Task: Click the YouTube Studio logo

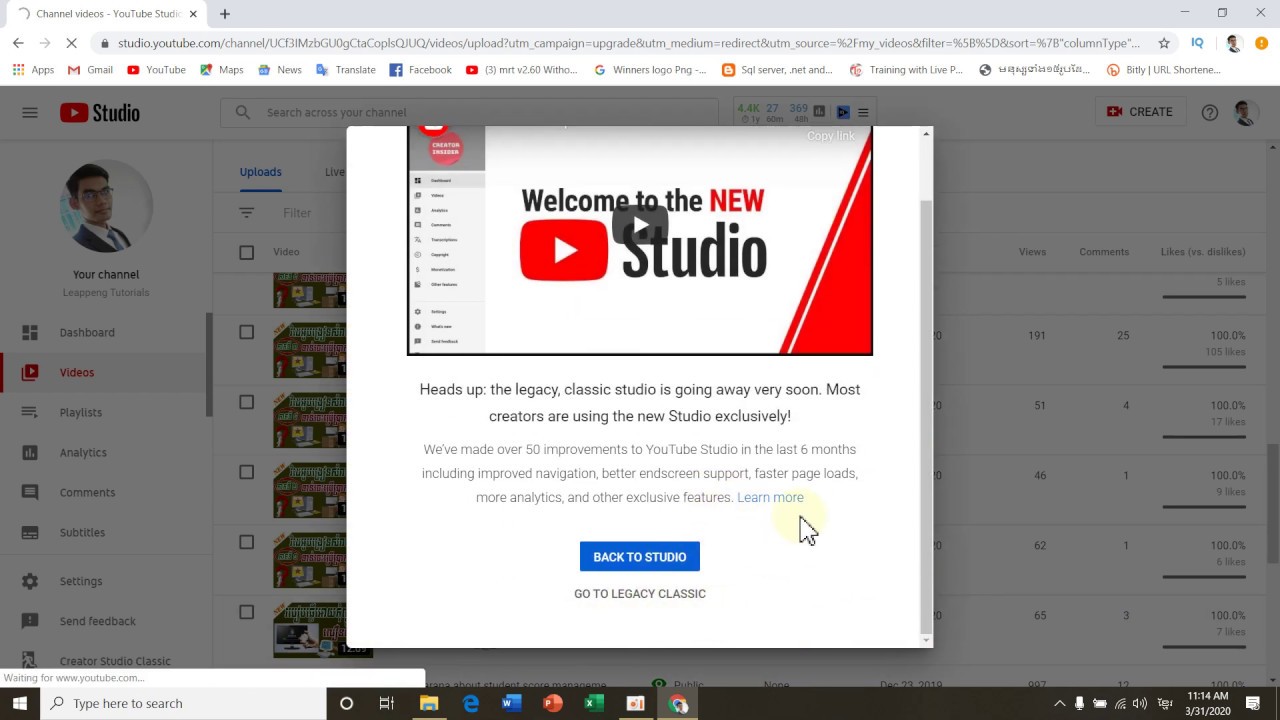Action: 100,113
